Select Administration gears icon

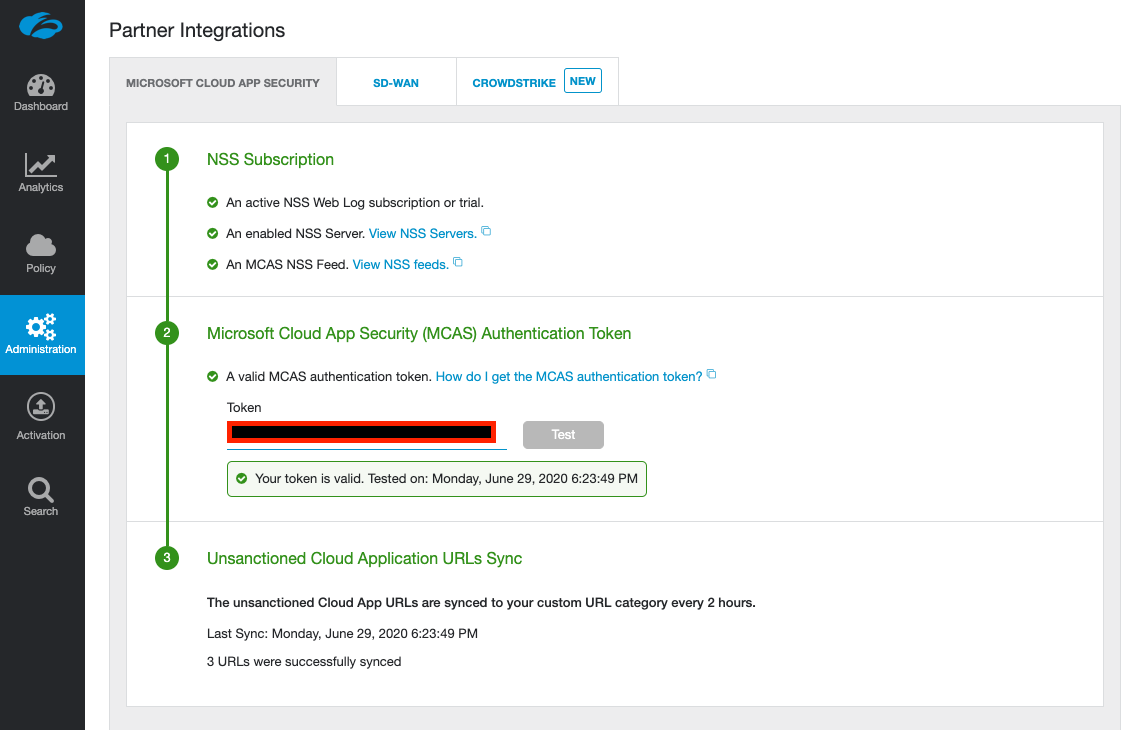click(x=41, y=327)
